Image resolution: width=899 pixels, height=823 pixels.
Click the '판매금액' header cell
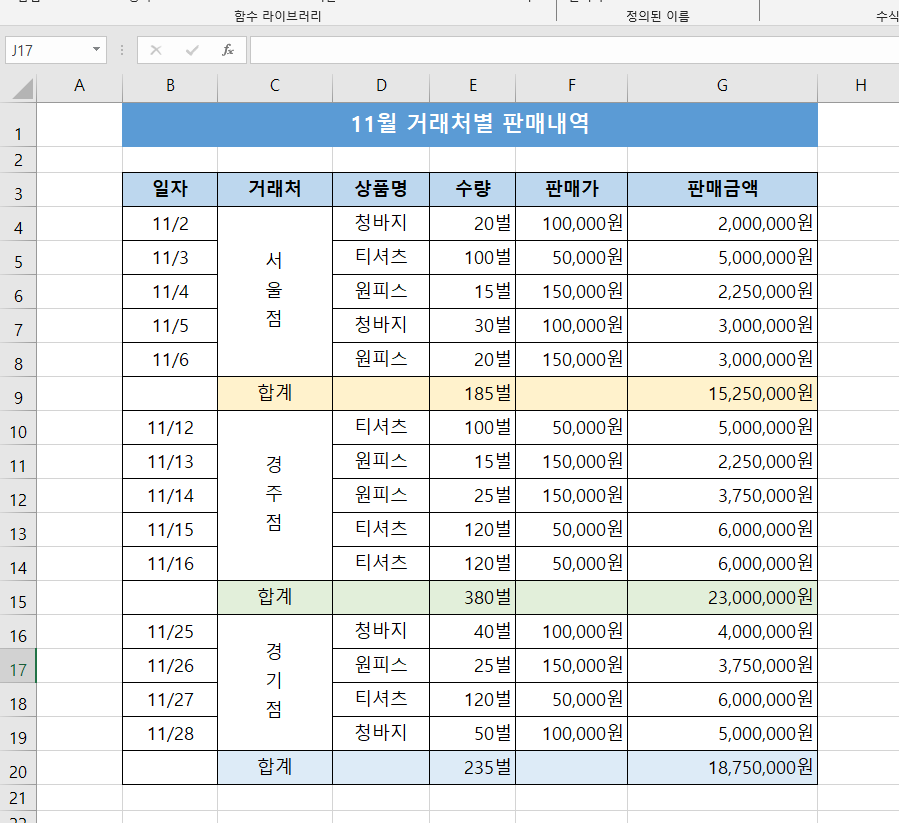(722, 189)
